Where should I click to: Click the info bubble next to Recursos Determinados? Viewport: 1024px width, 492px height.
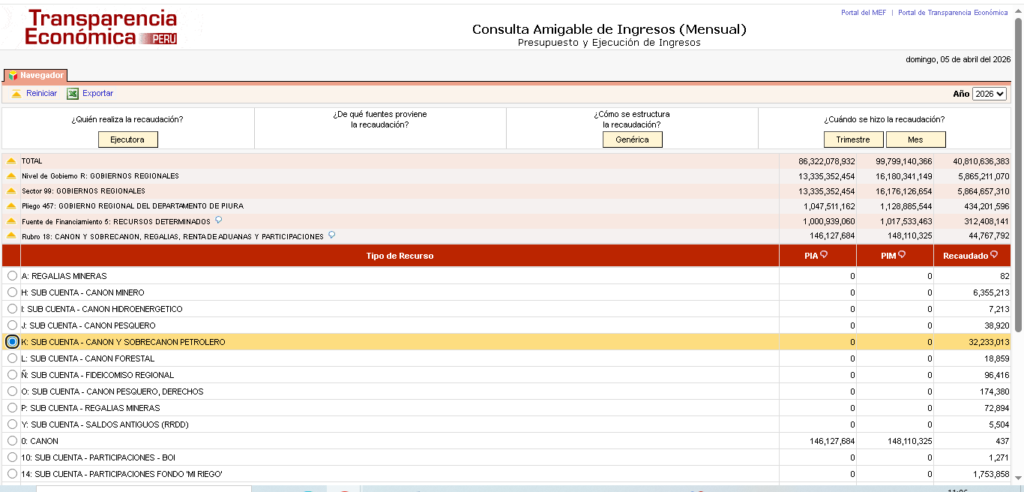(x=218, y=220)
